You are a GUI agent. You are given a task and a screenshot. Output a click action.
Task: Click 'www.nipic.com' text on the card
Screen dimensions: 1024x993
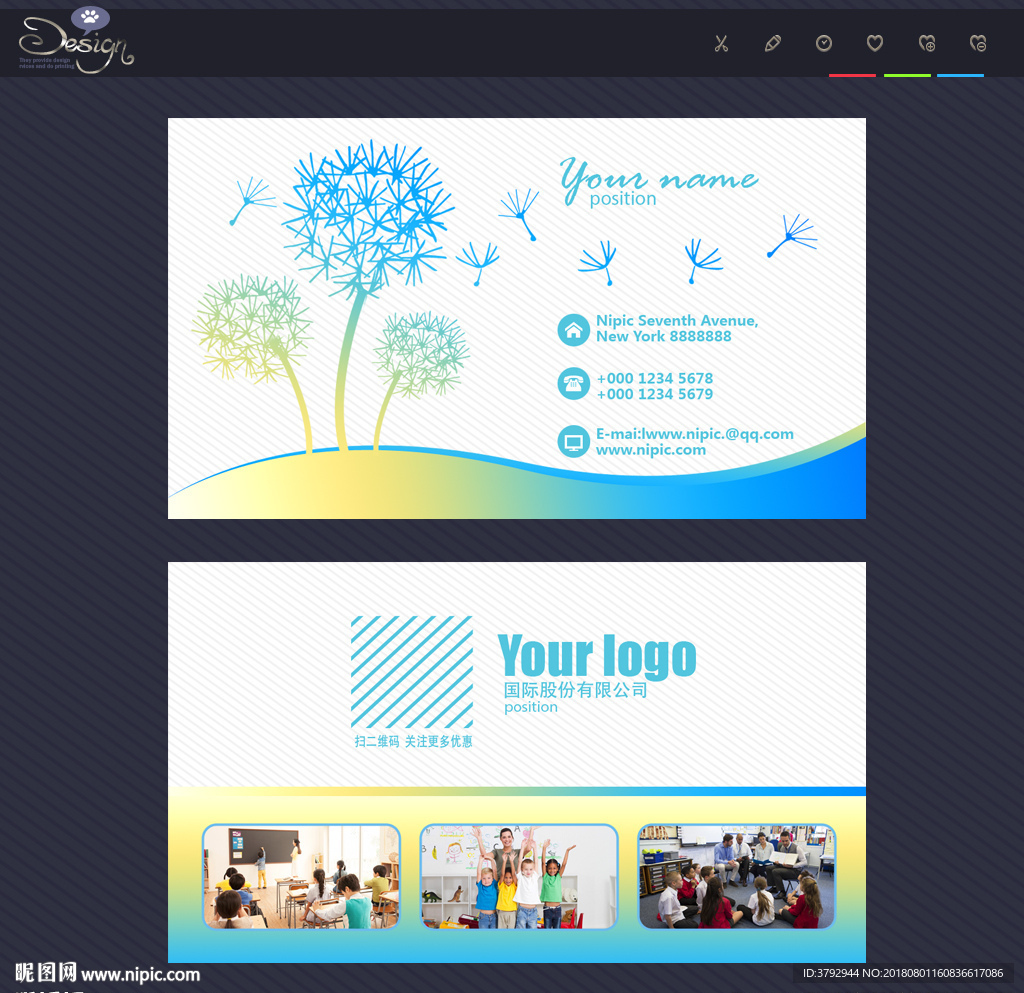(650, 450)
